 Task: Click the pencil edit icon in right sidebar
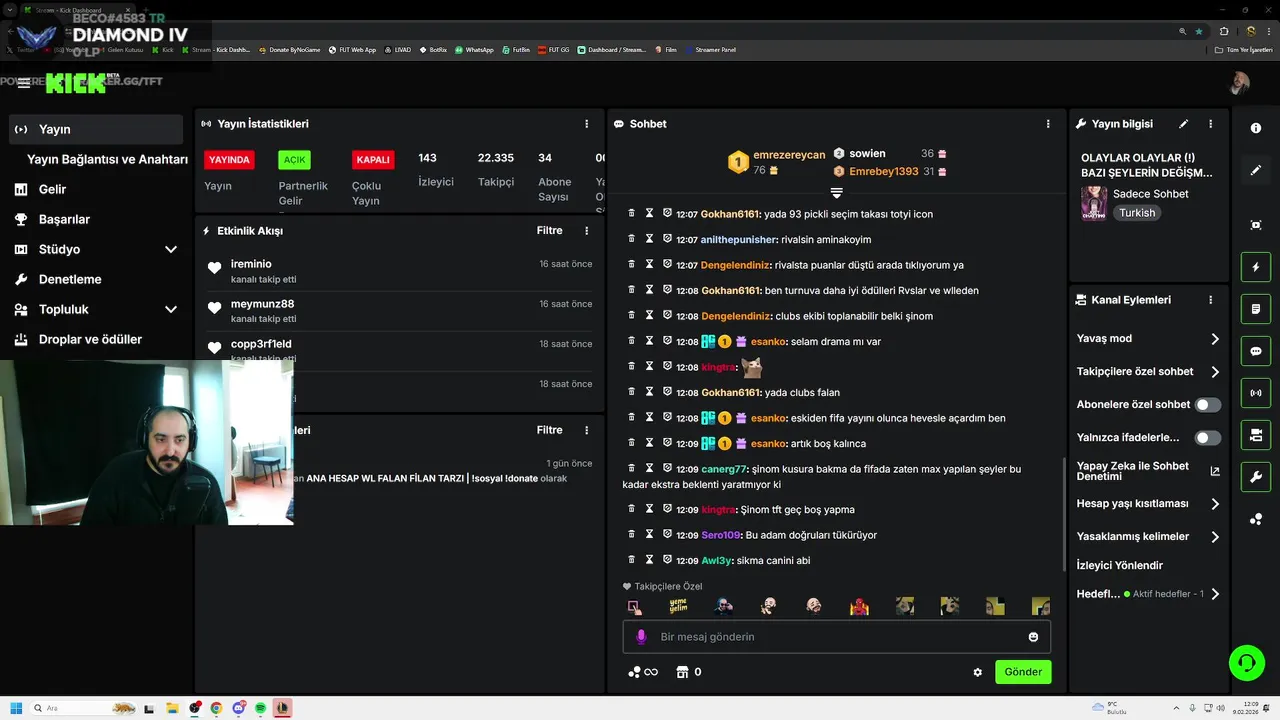[x=1256, y=170]
